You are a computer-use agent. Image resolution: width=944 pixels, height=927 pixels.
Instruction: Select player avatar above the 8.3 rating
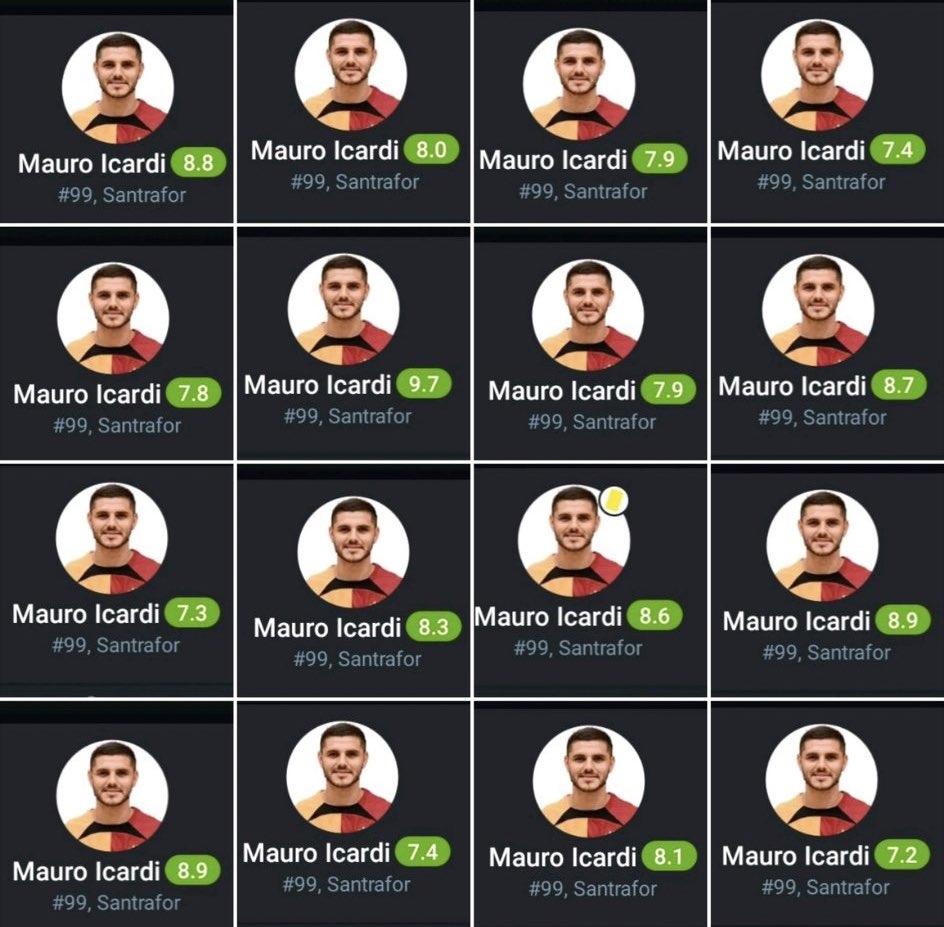point(353,553)
